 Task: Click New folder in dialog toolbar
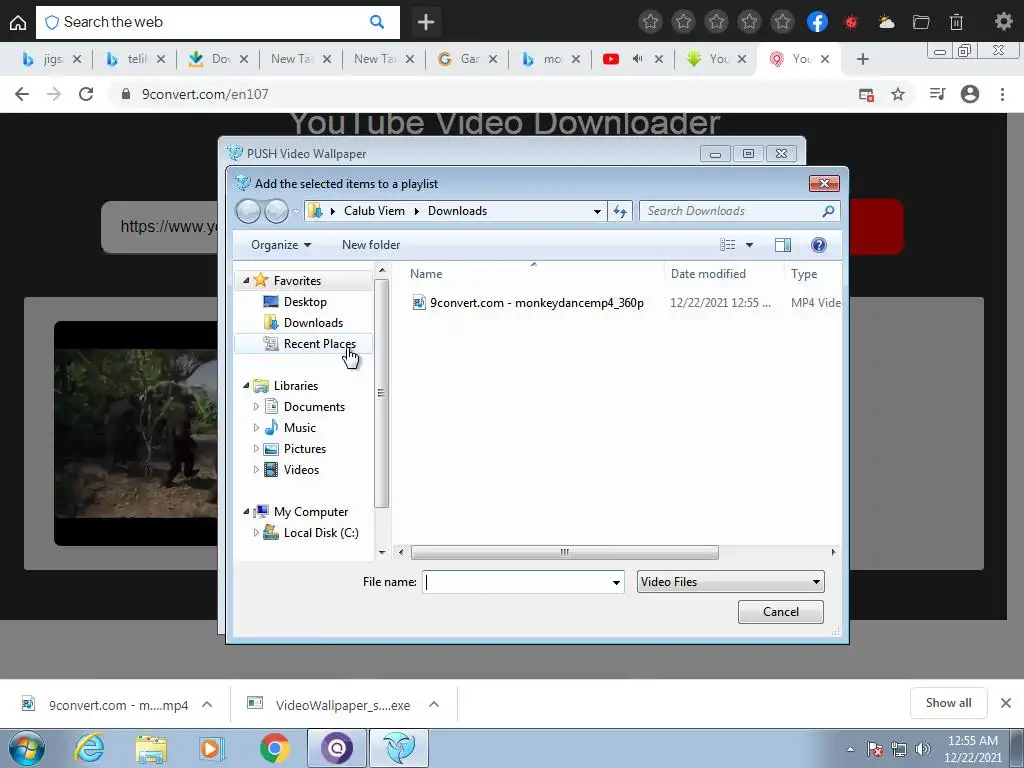(371, 245)
